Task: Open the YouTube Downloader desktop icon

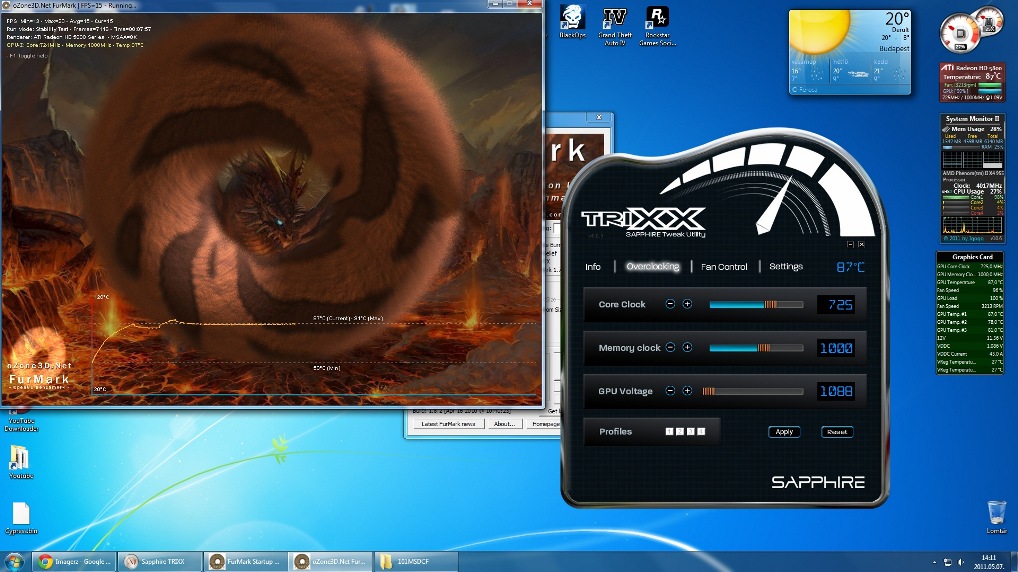Action: (21, 419)
